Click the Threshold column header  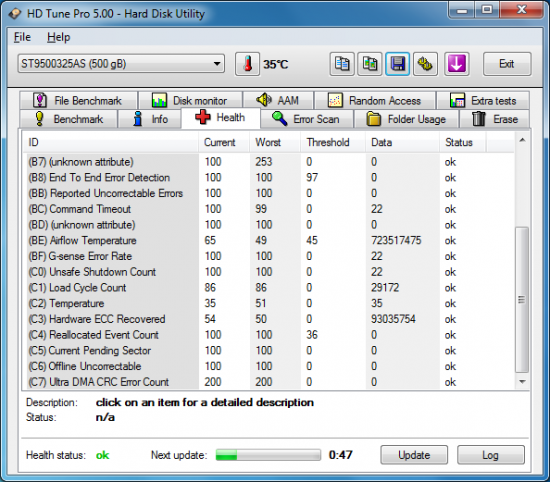pos(333,142)
